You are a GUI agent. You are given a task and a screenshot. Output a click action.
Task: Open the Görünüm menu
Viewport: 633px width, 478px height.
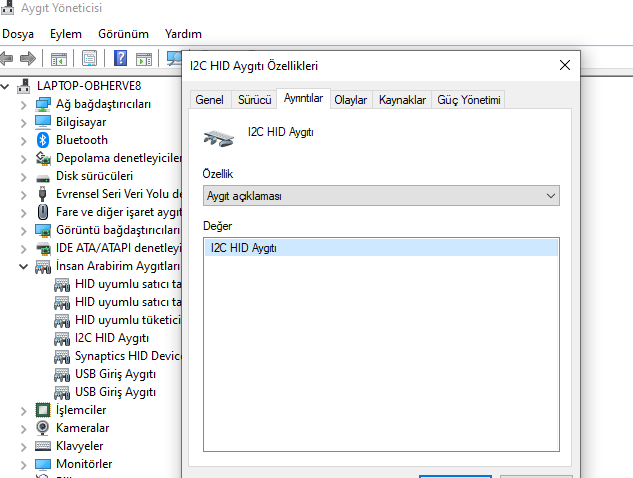click(123, 34)
